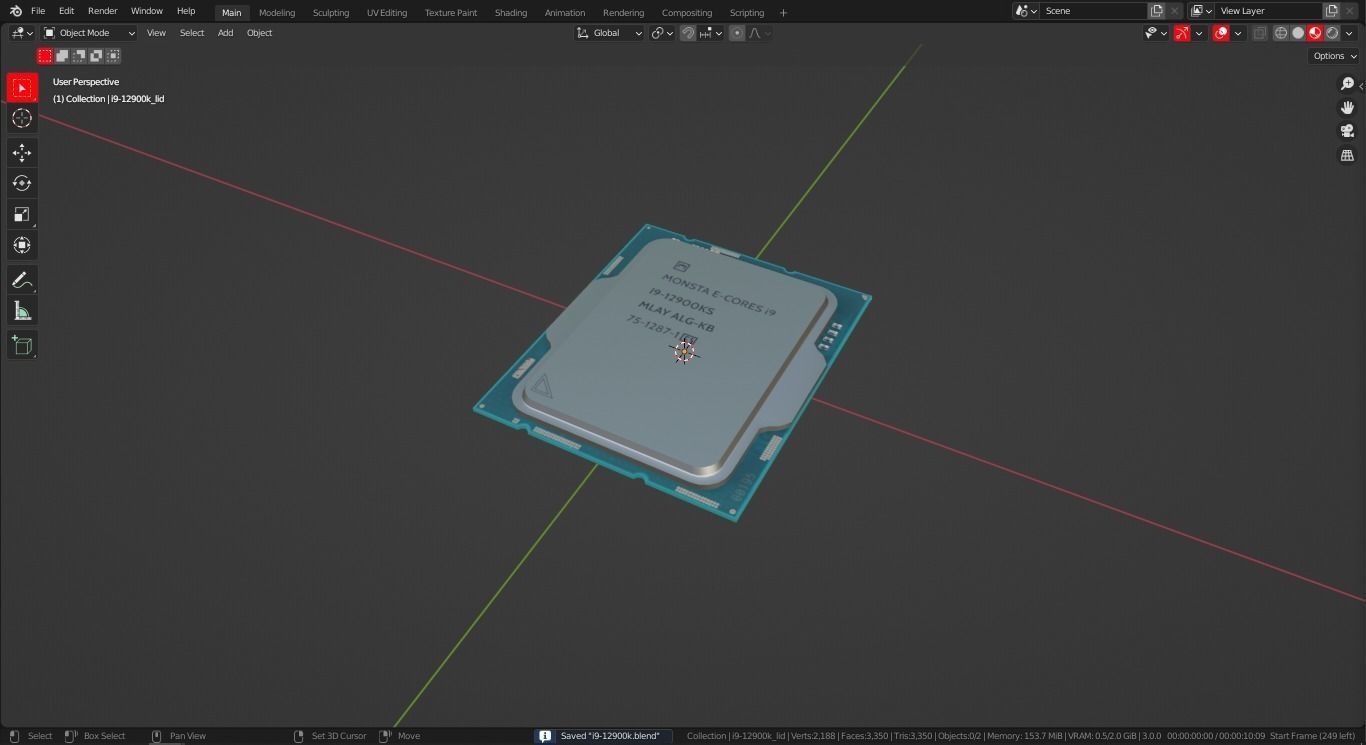Switch perspective/orthographic with grid icon
Image resolution: width=1366 pixels, height=745 pixels.
tap(1347, 155)
